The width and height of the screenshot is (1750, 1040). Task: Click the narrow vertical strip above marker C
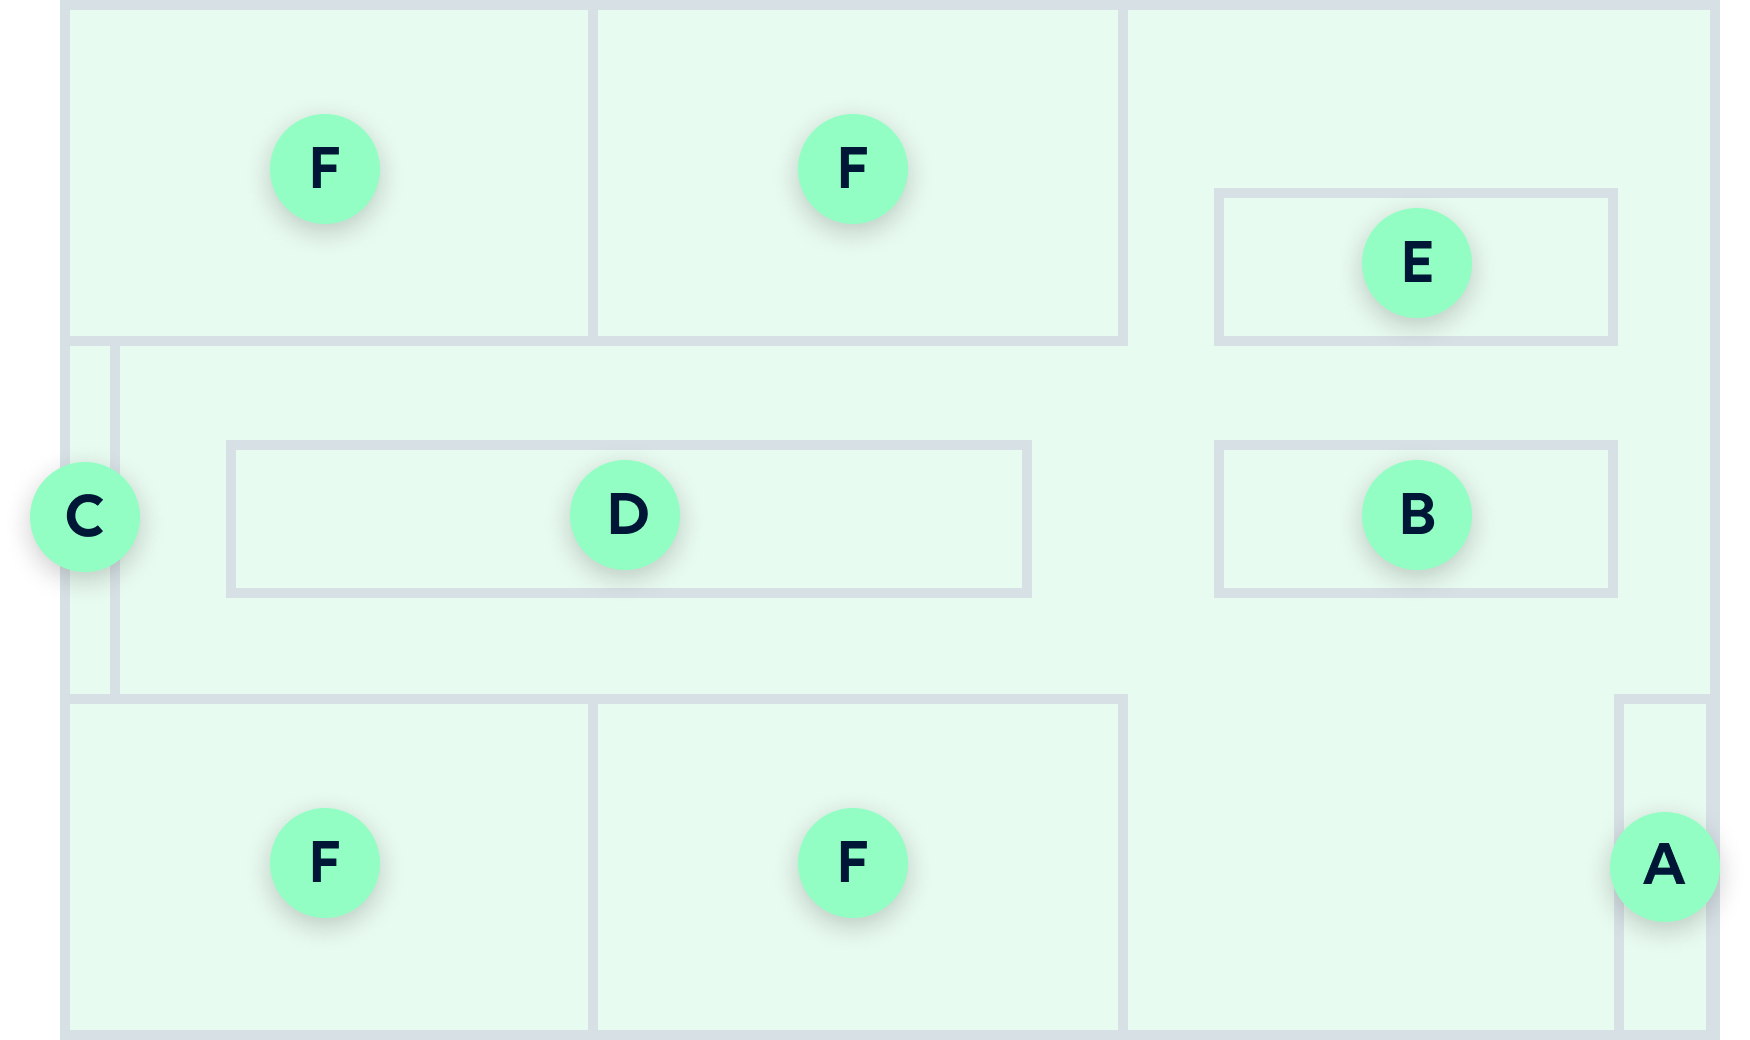pyautogui.click(x=90, y=400)
